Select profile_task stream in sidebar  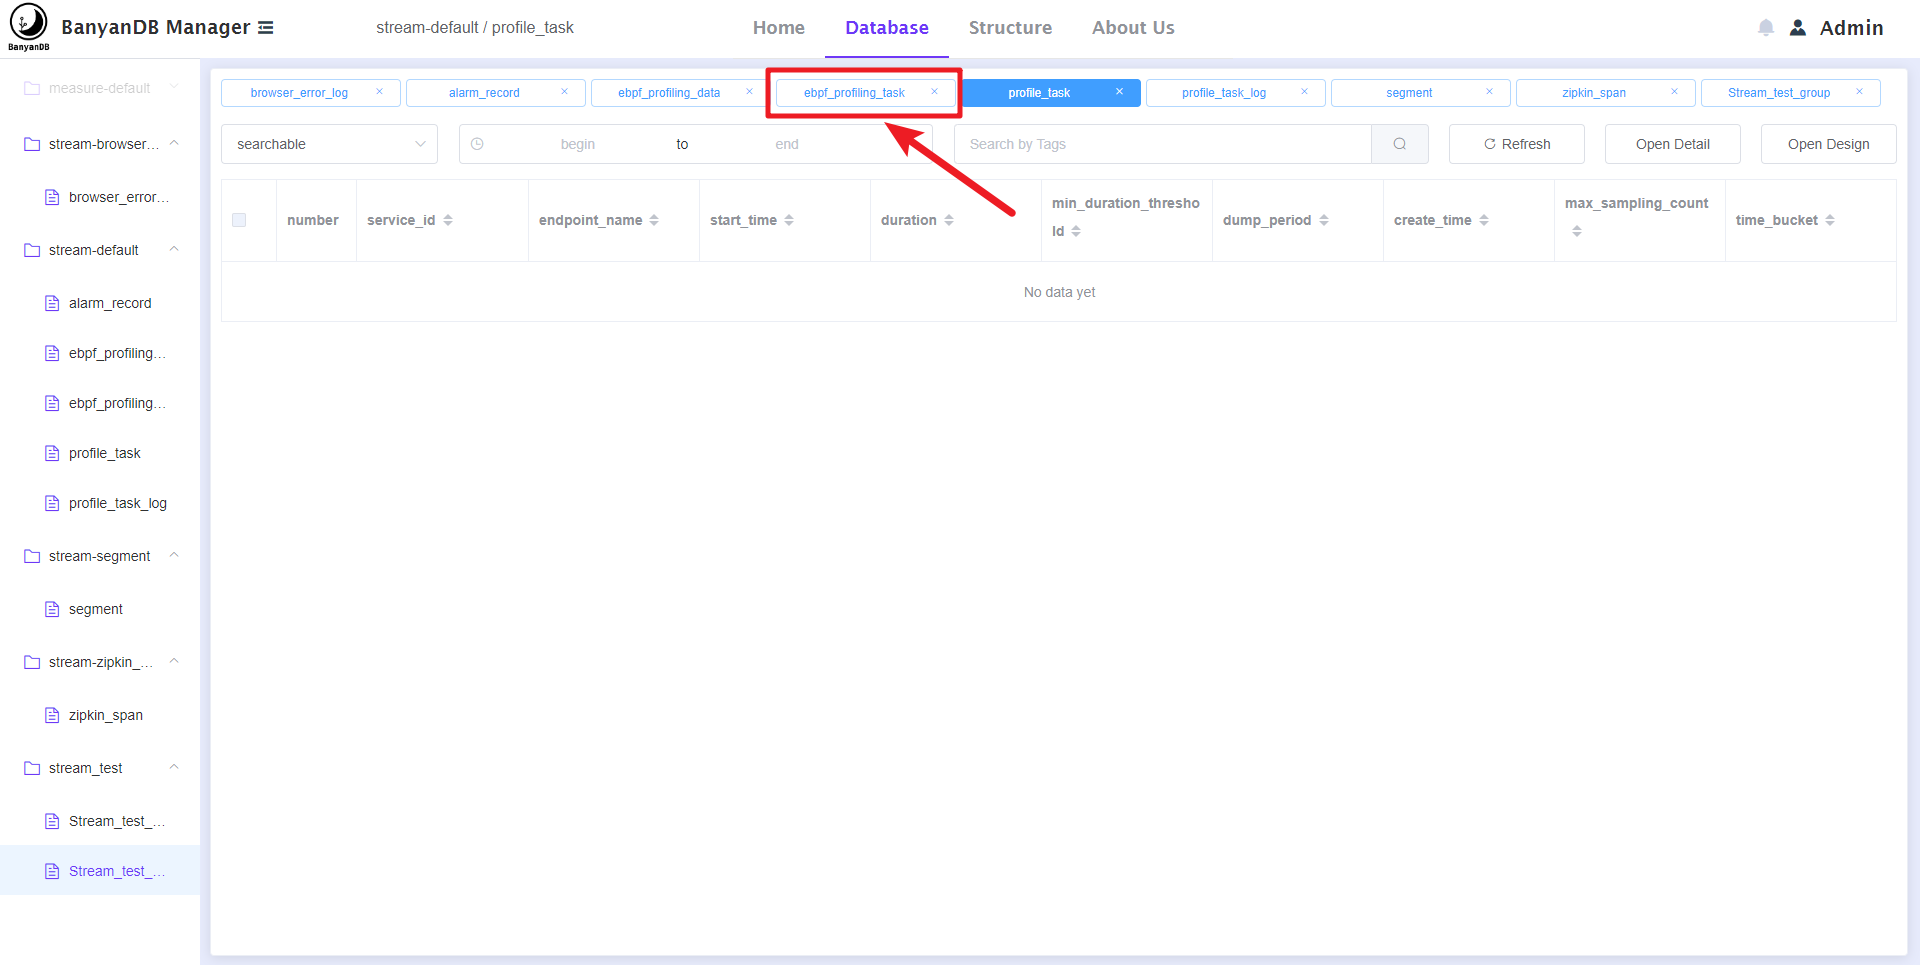[x=100, y=453]
